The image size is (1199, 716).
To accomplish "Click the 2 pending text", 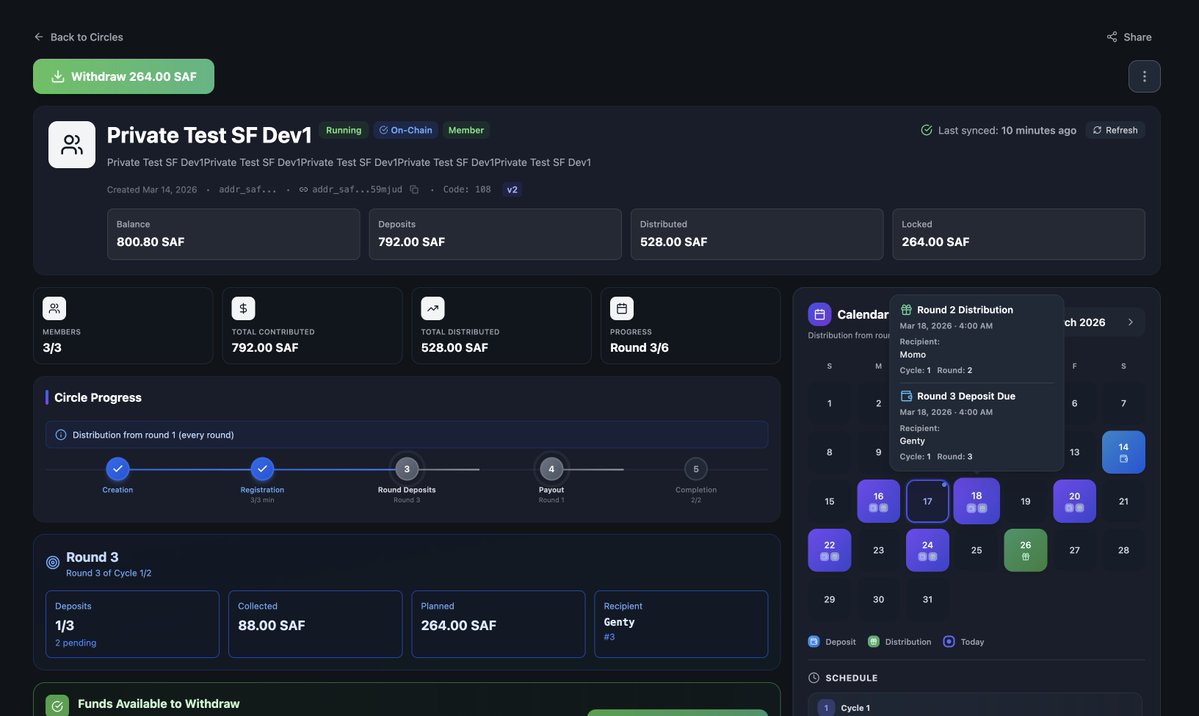I will pyautogui.click(x=76, y=643).
